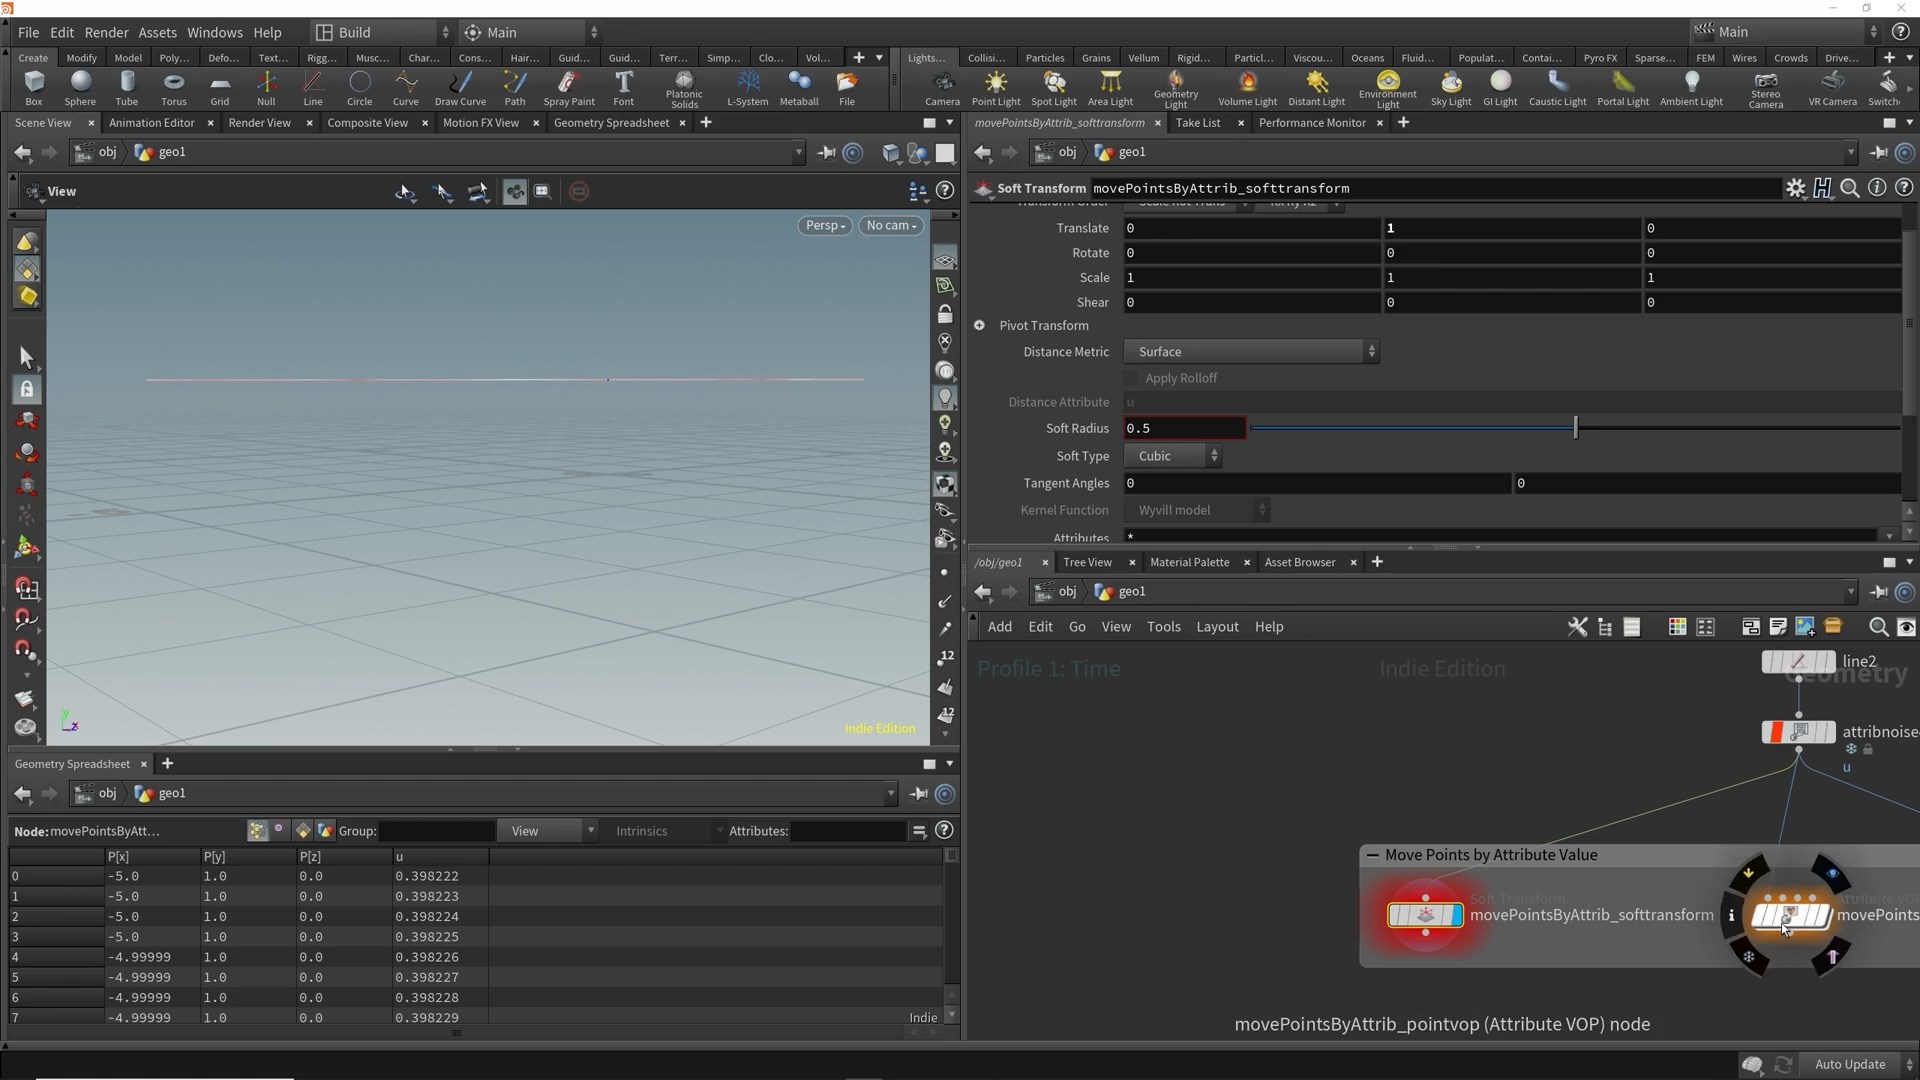Click the network editor search magnifier

(x=1878, y=627)
